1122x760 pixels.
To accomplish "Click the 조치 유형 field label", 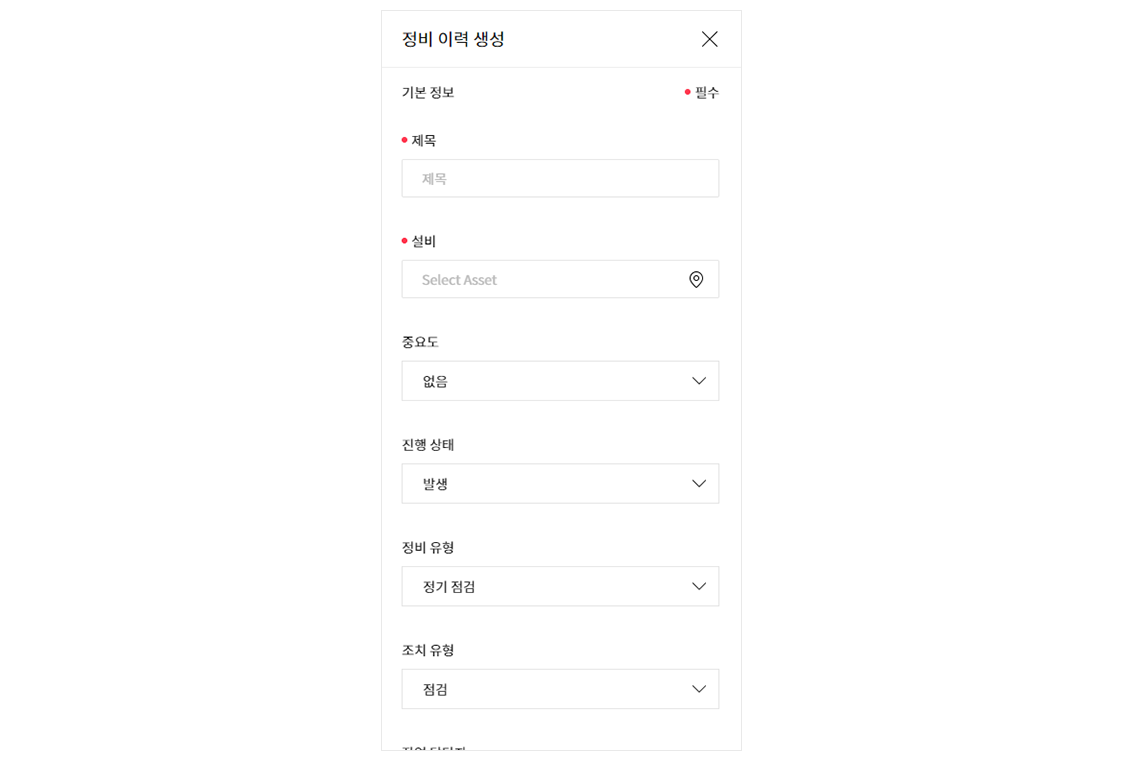I will [428, 650].
